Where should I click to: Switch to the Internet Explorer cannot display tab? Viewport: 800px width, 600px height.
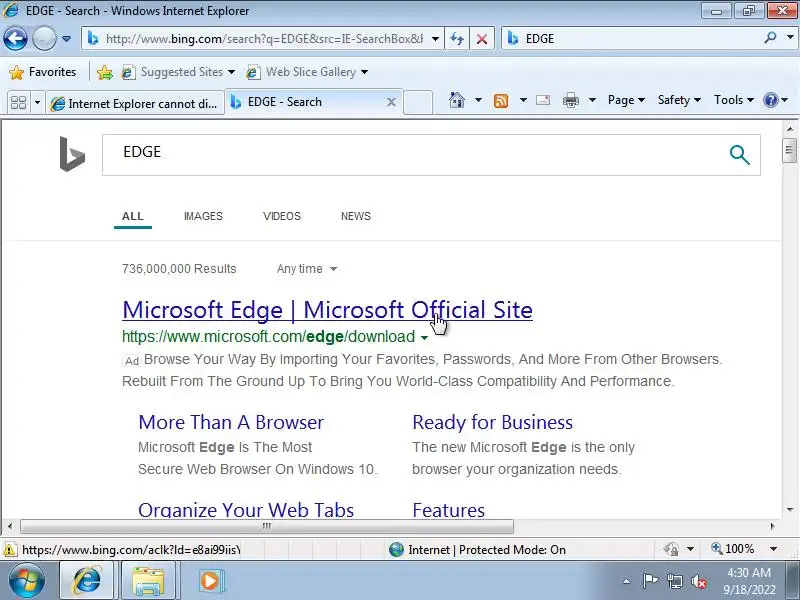(135, 103)
